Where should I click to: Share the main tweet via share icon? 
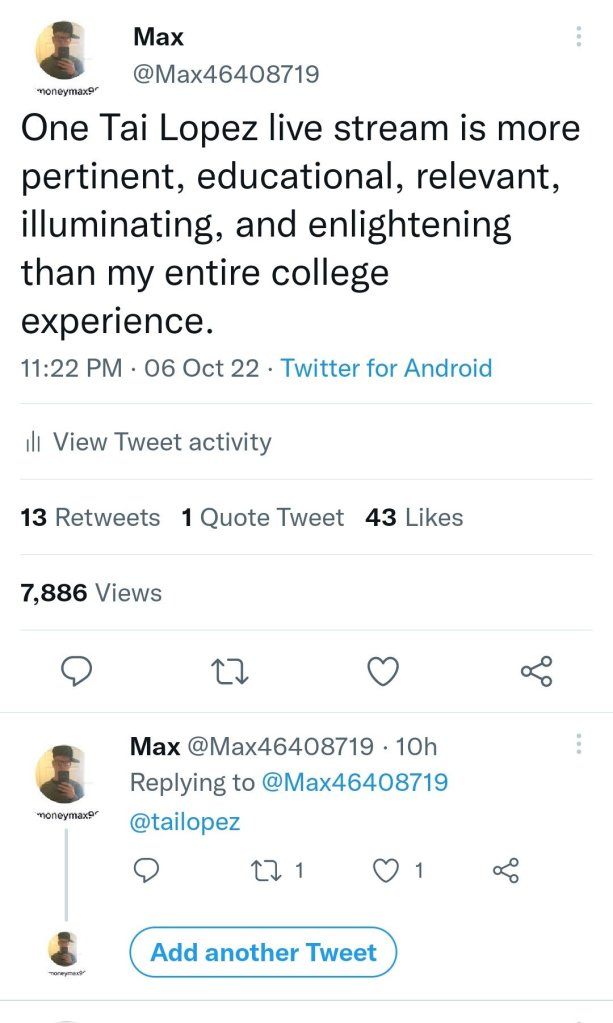coord(536,673)
